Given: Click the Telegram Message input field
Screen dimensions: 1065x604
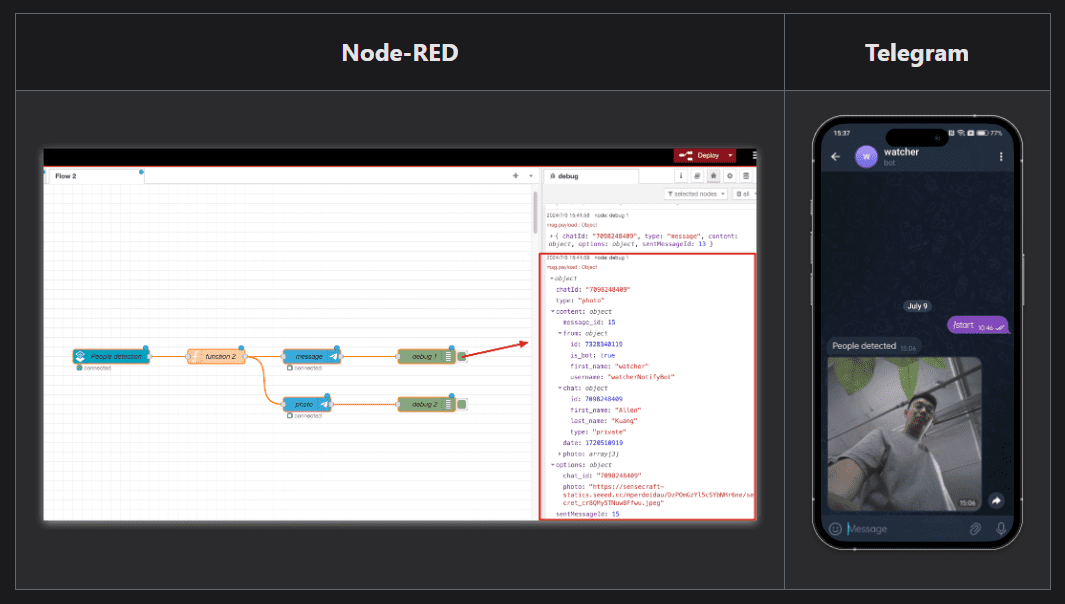Looking at the screenshot, I should [900, 528].
